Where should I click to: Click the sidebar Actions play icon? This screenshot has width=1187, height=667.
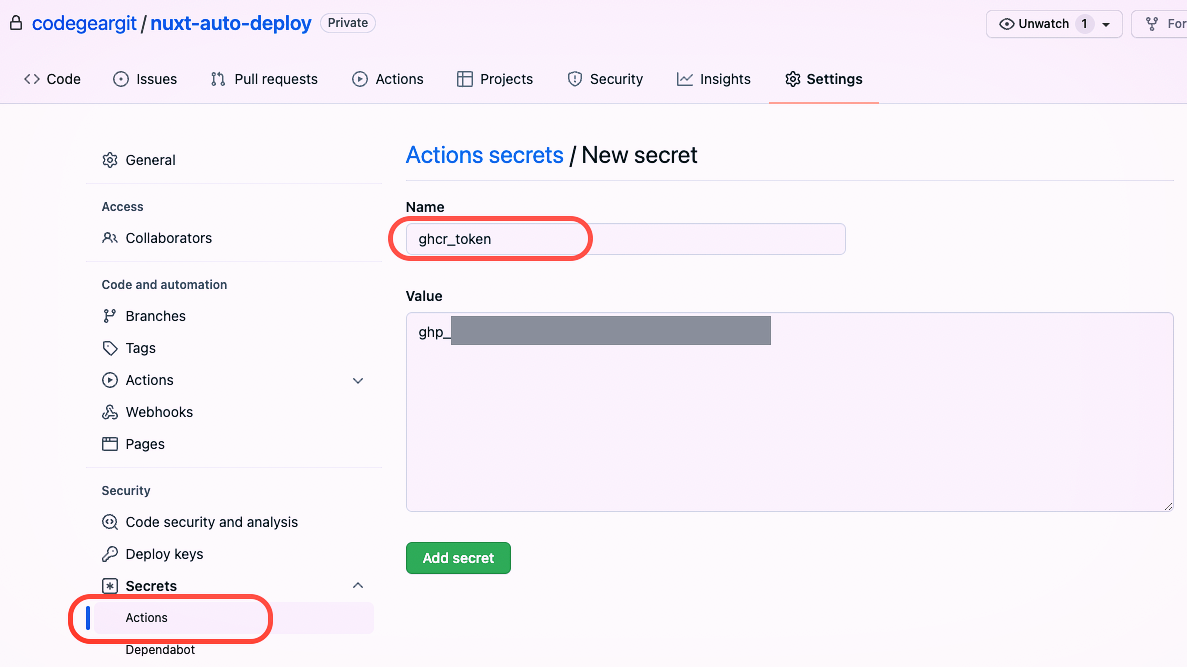(110, 380)
